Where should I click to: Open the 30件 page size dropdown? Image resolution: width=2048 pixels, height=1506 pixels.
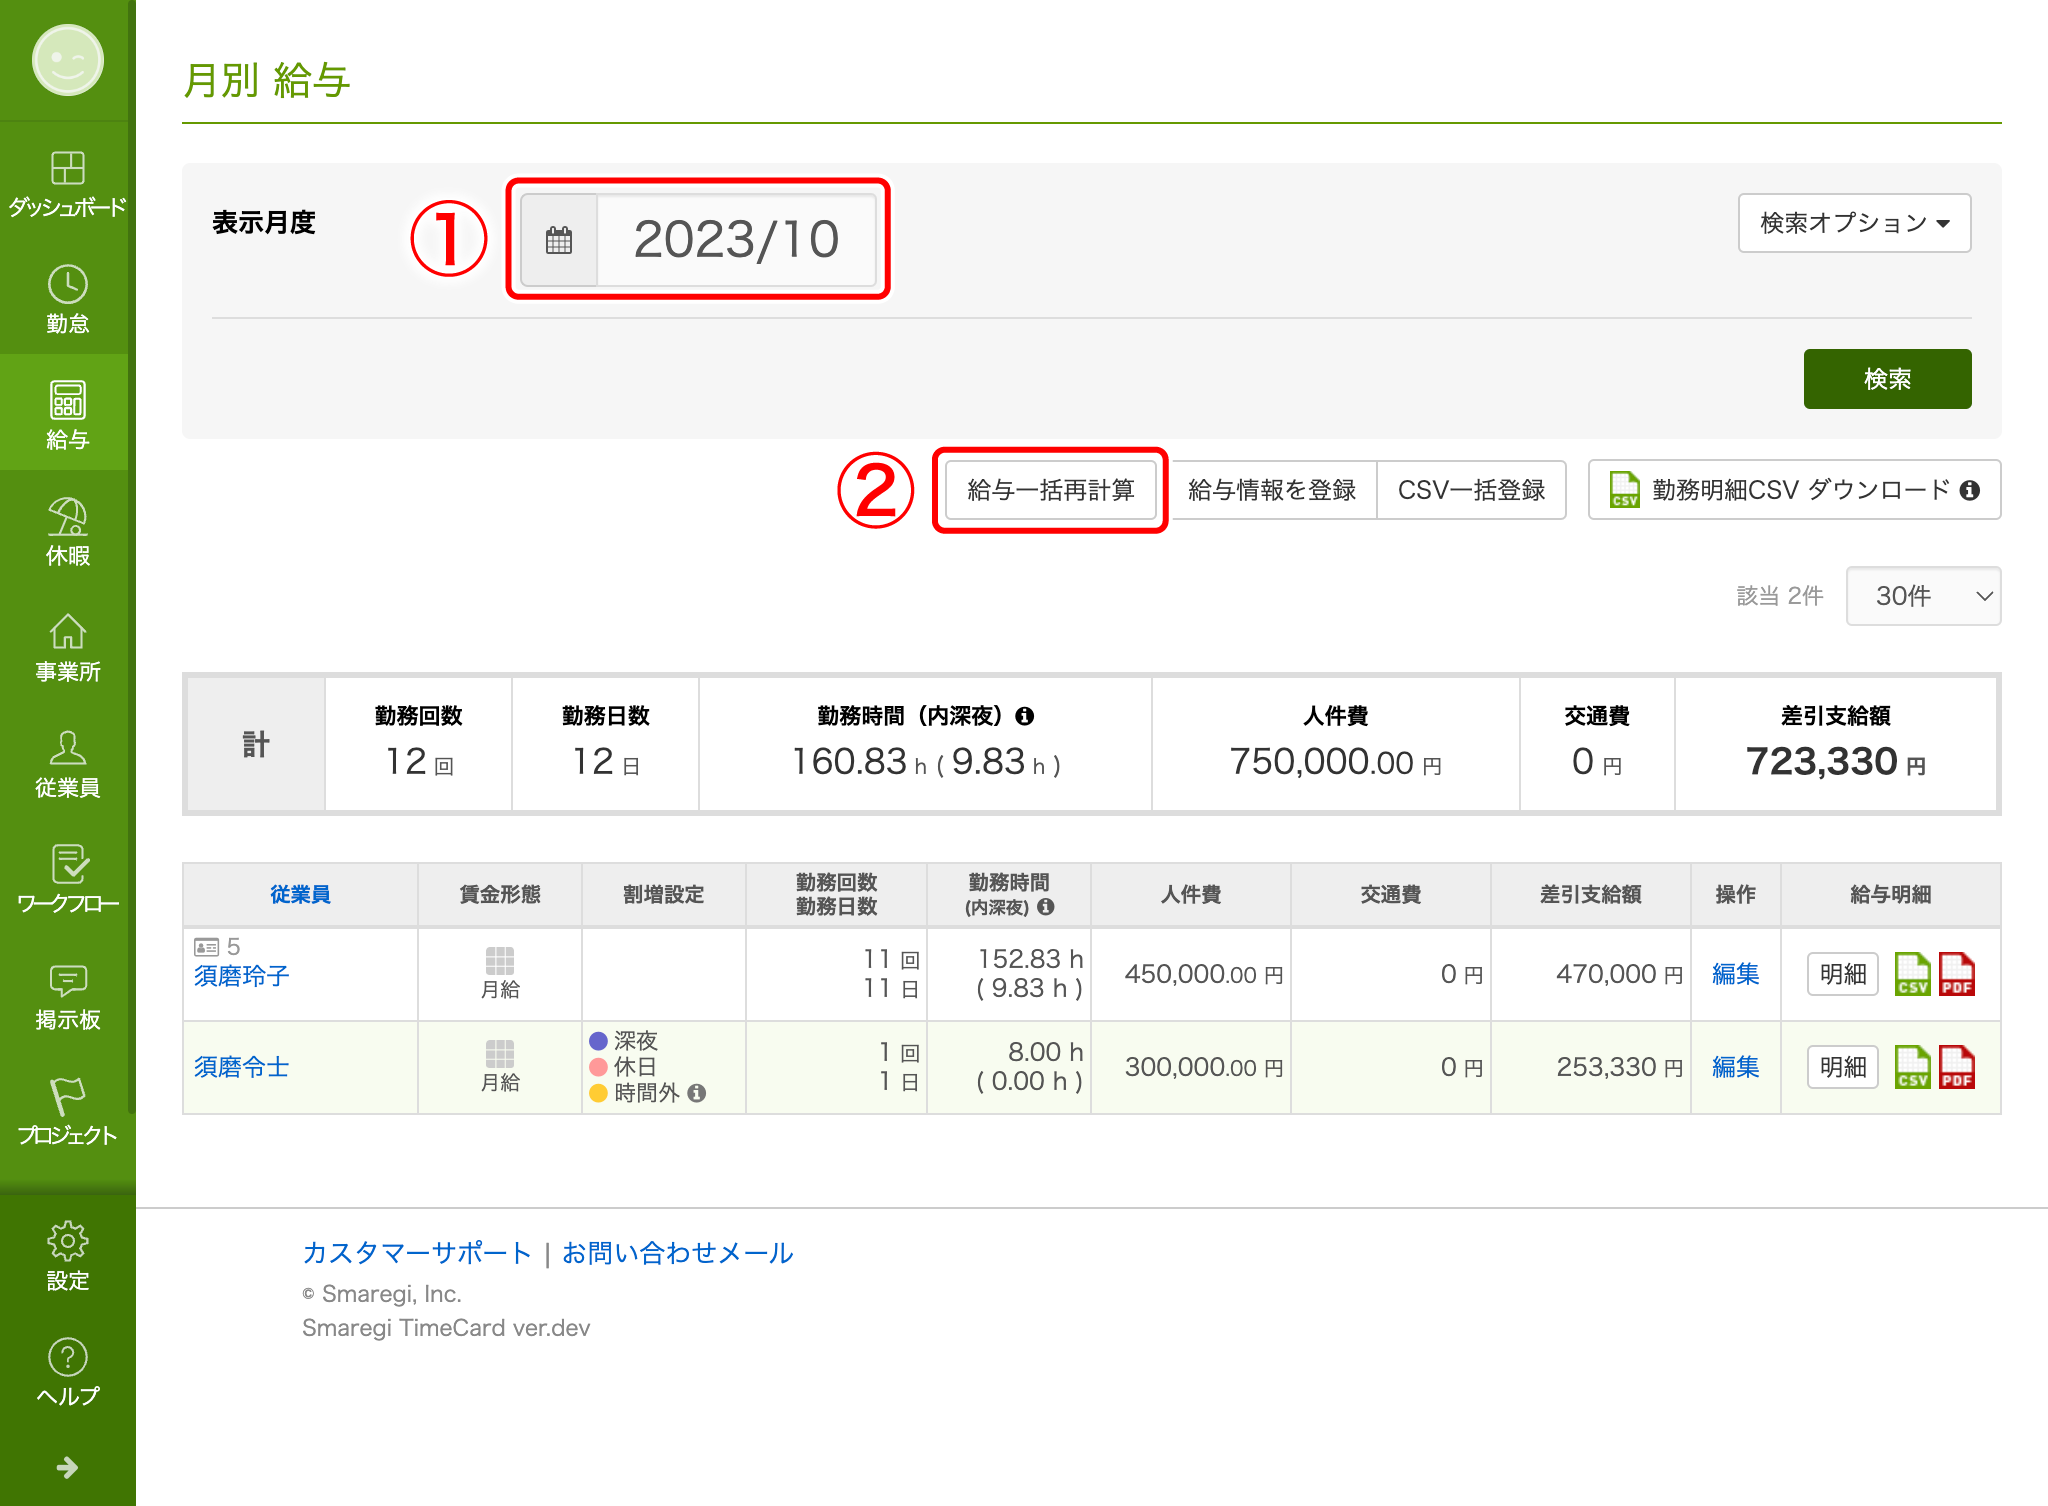coord(1923,596)
